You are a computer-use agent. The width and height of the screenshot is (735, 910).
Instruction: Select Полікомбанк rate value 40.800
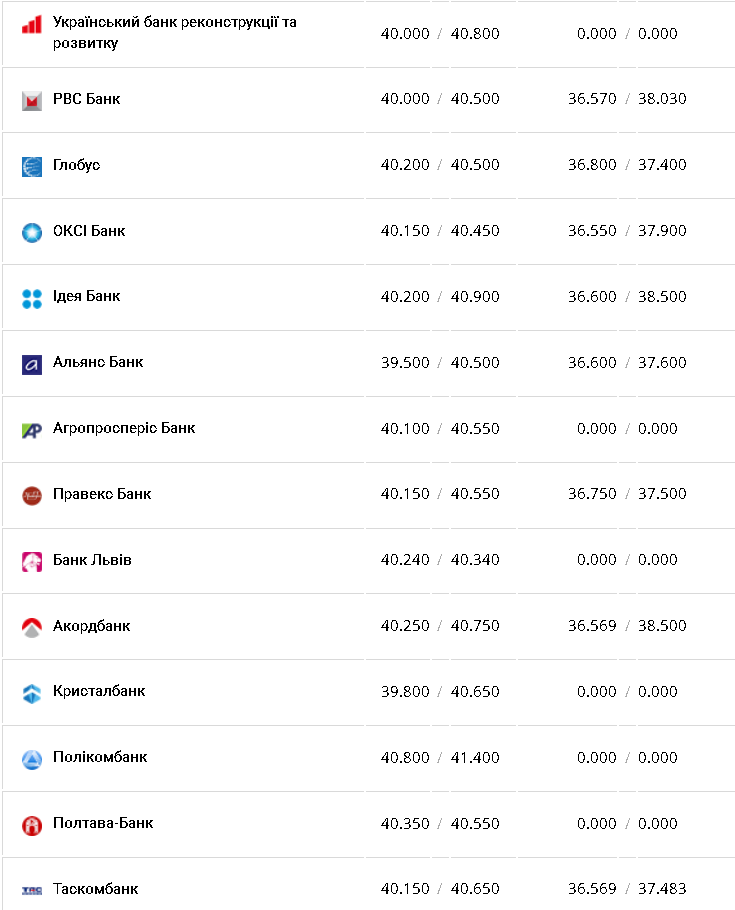click(x=405, y=758)
